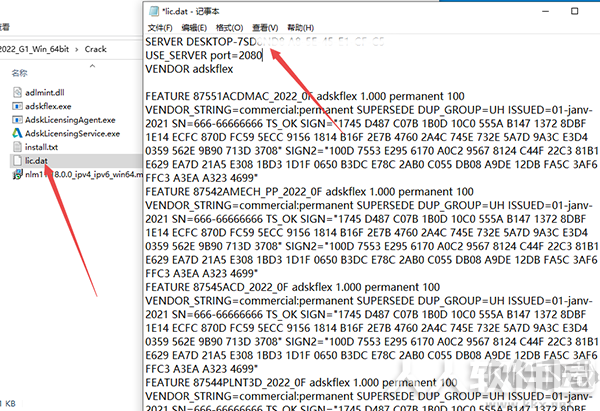Click the Notepad icon in the title bar
Viewport: 600px width, 411px height.
tap(154, 11)
